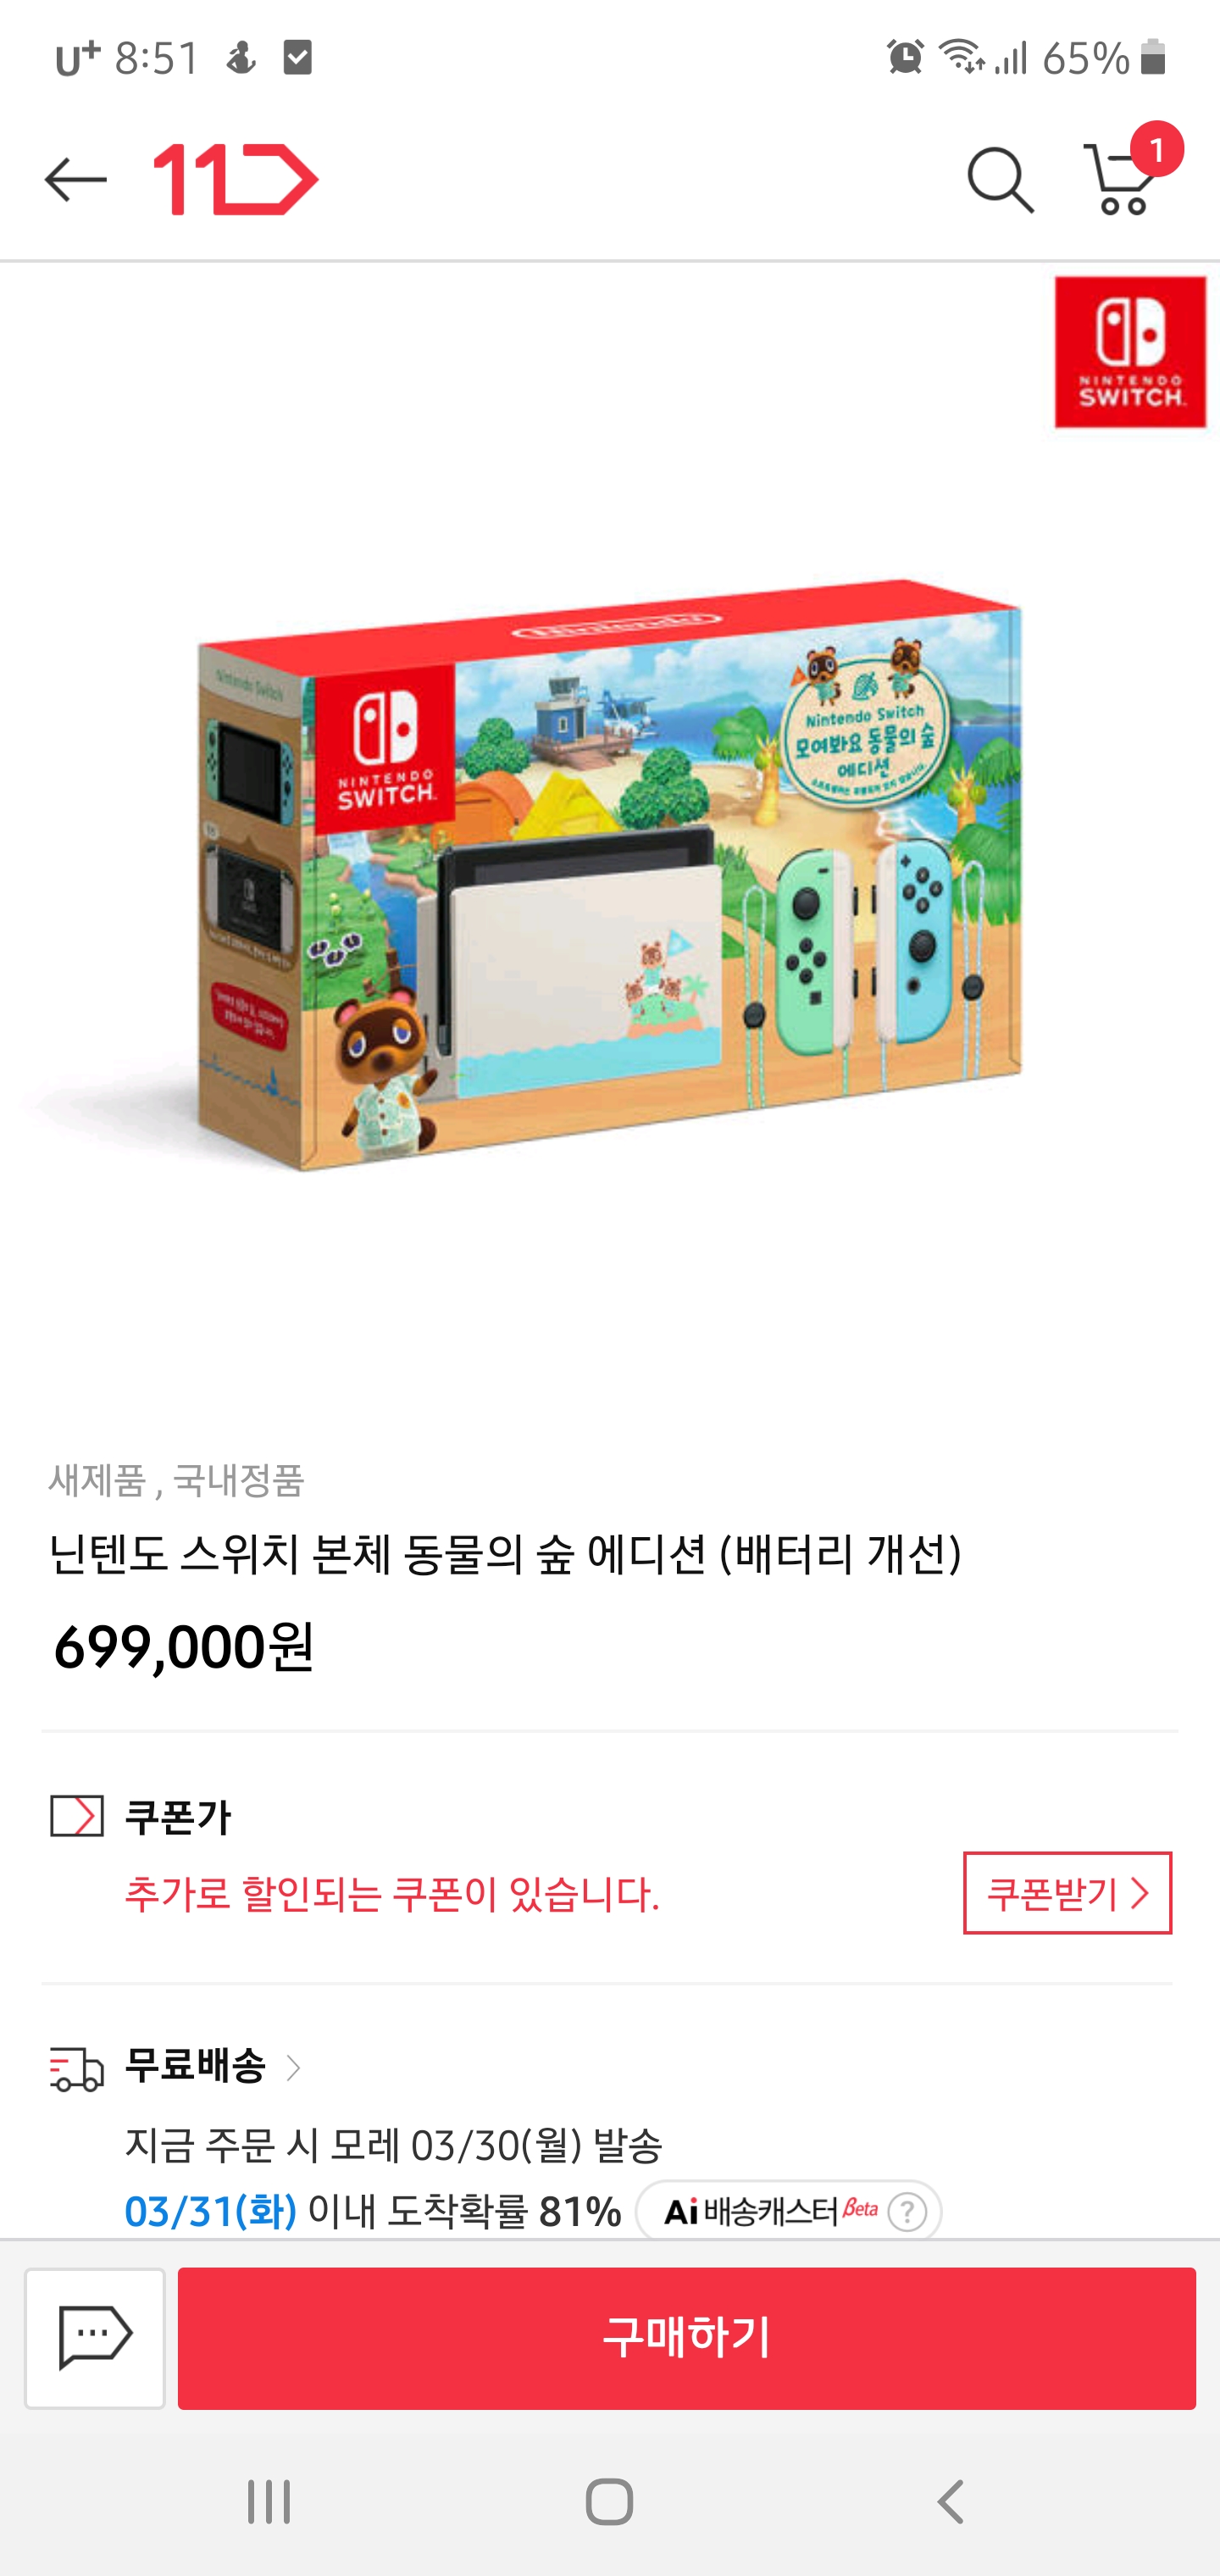Tap the red 구매하기 button

tap(687, 2338)
